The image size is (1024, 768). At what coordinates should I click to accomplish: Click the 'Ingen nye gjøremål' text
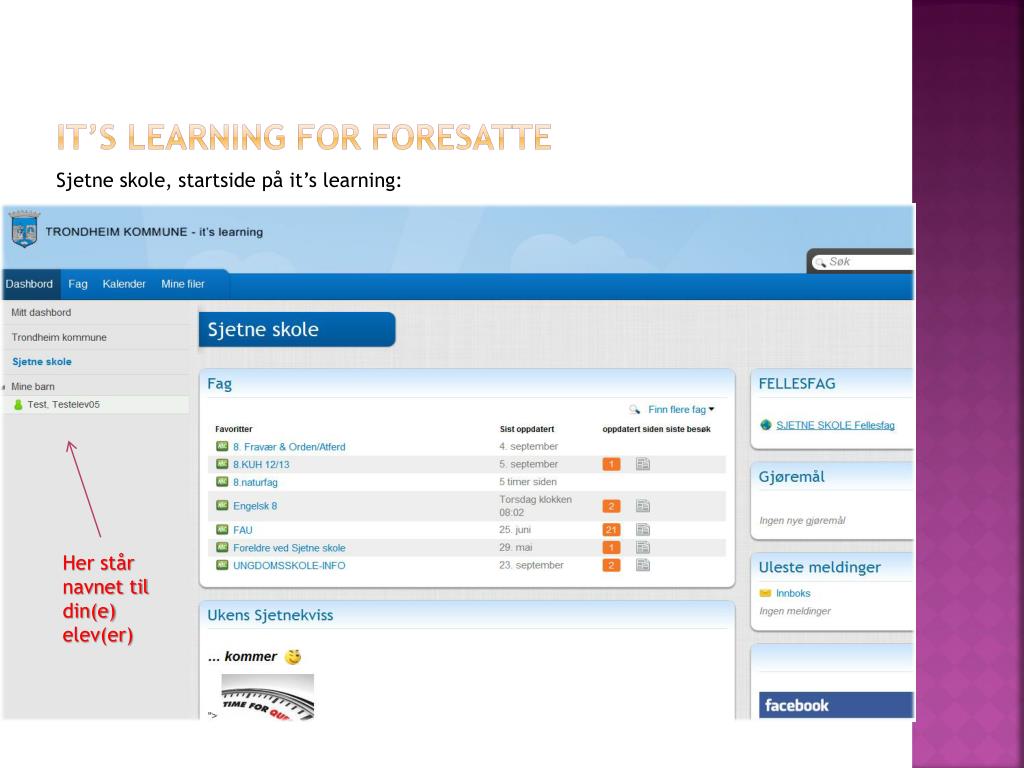pos(803,520)
